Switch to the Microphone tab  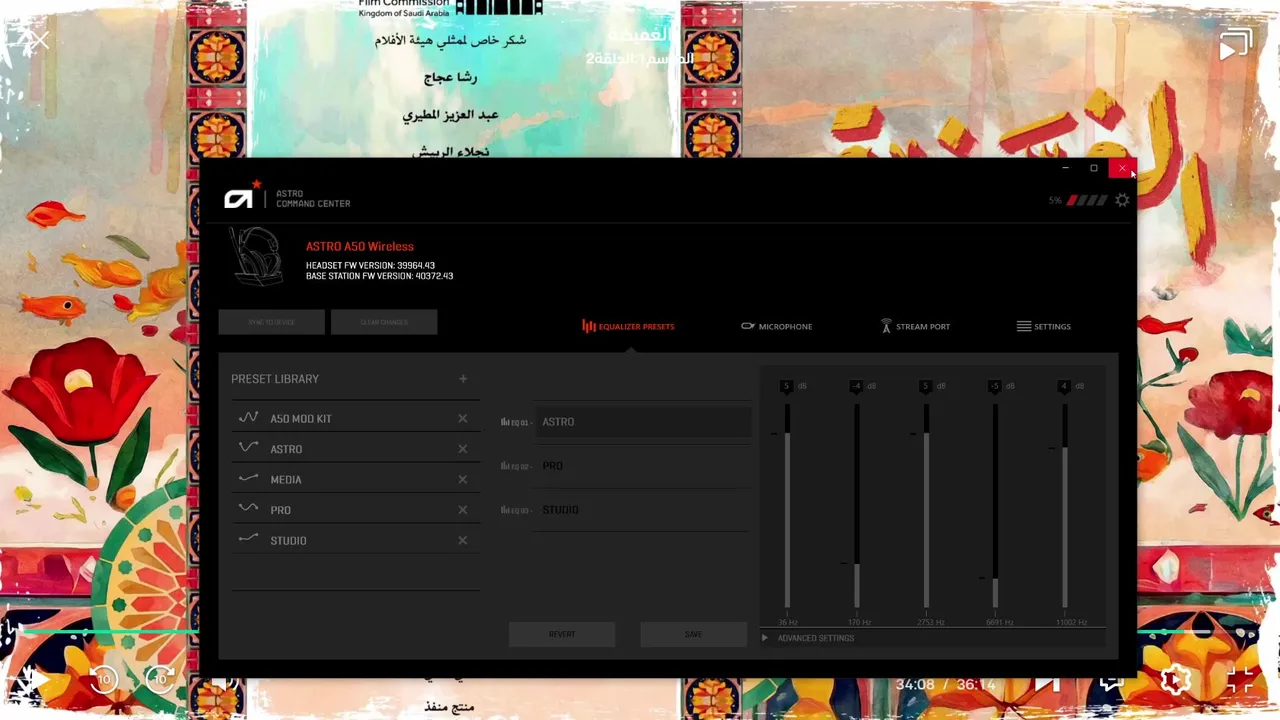click(776, 326)
